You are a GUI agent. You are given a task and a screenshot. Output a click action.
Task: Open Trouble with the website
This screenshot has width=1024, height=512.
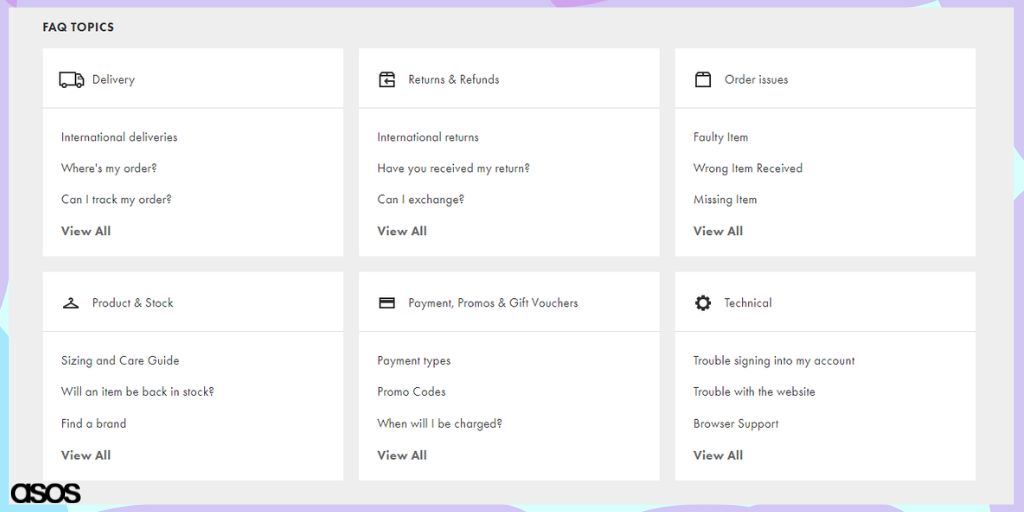(754, 392)
